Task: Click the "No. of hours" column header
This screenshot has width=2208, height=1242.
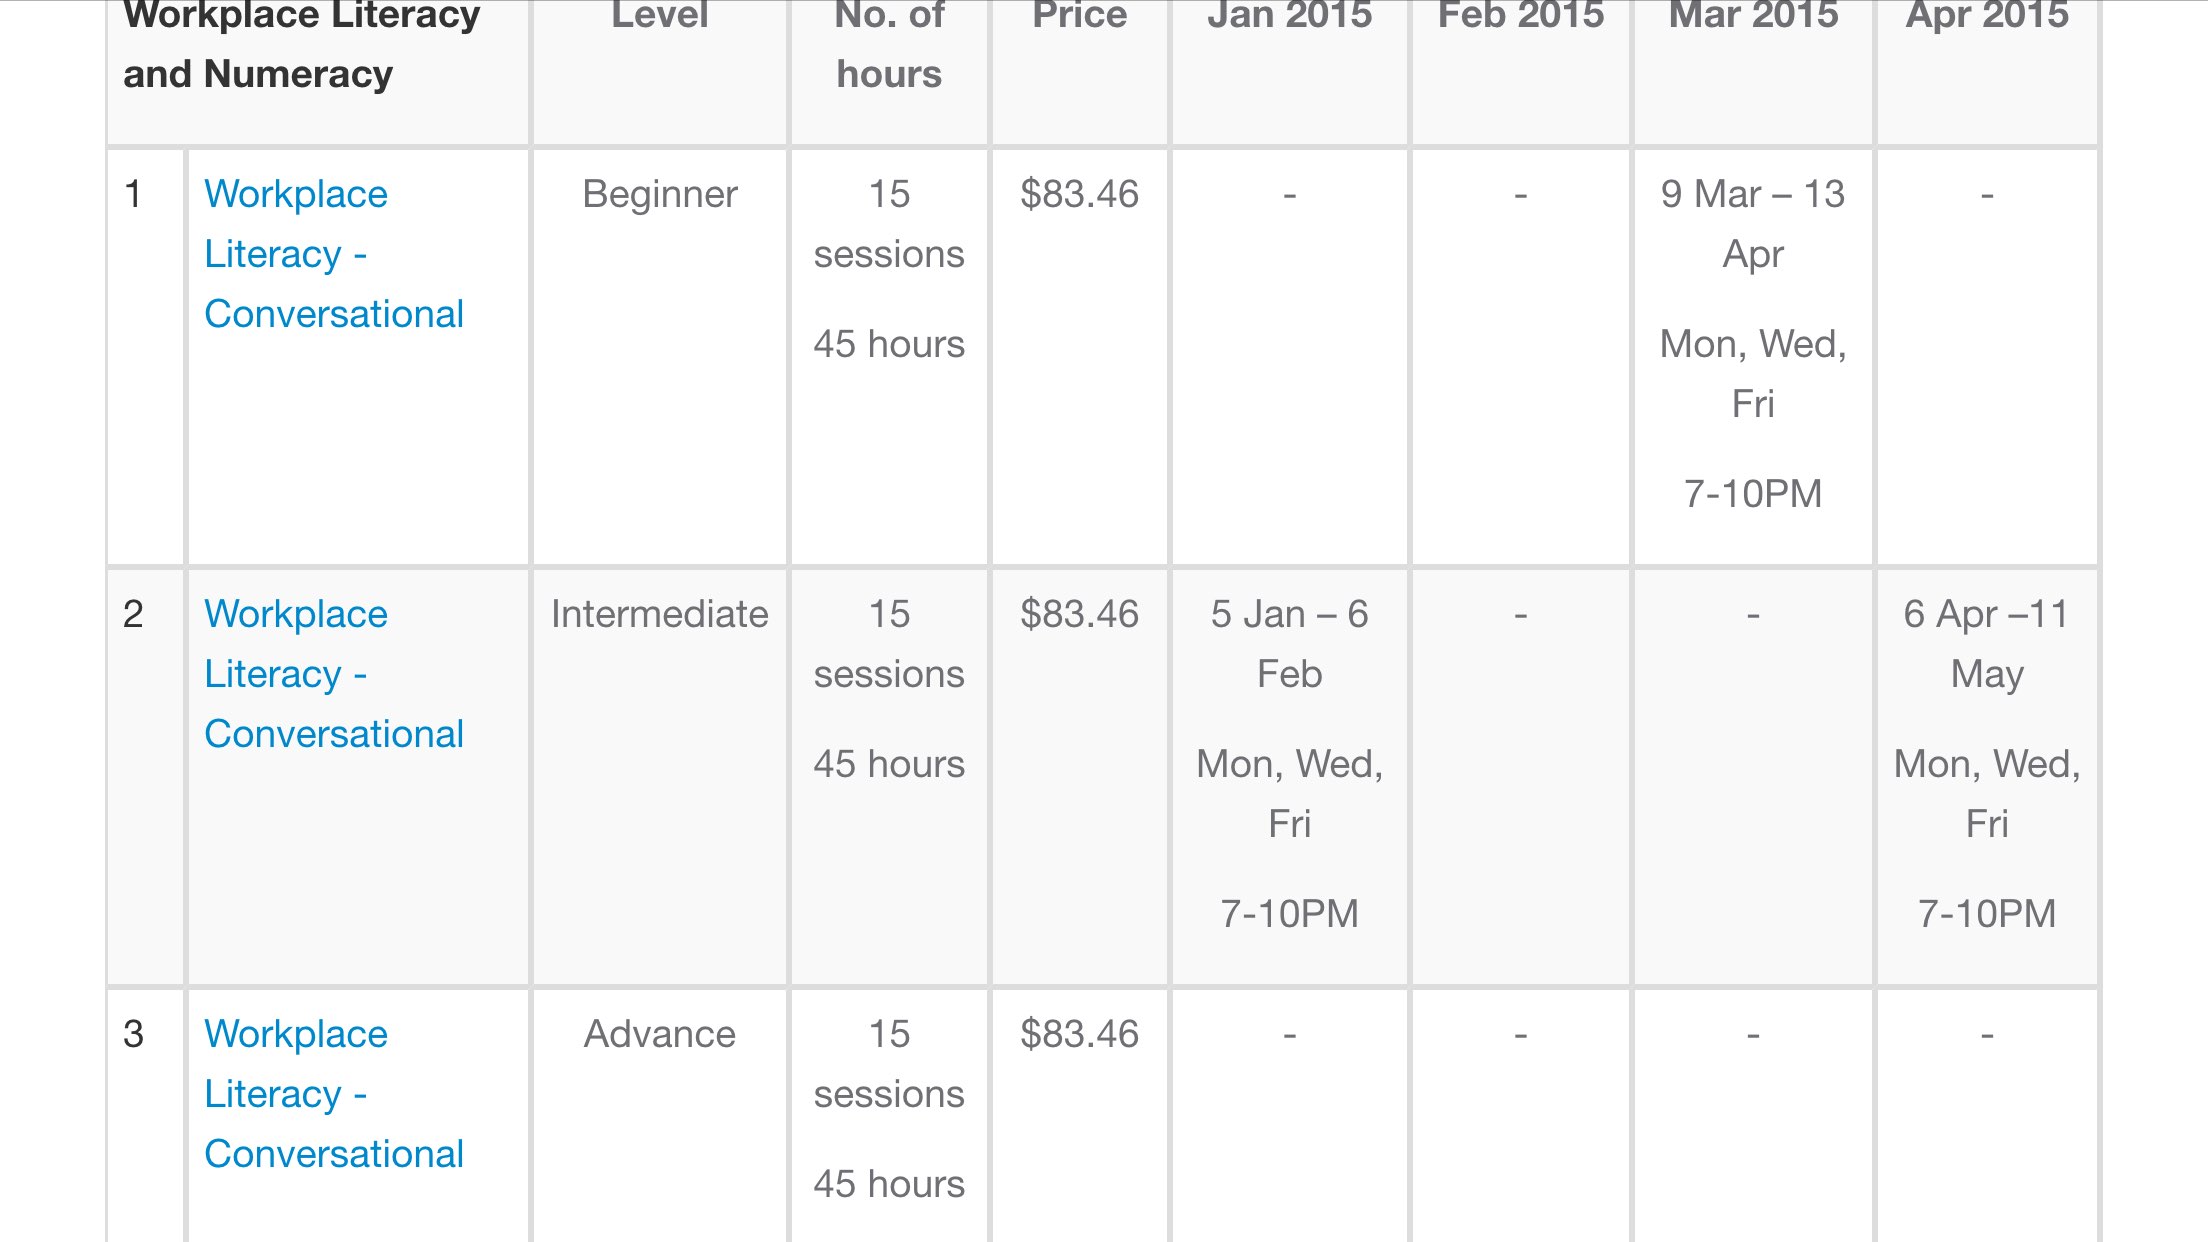Action: [x=889, y=45]
